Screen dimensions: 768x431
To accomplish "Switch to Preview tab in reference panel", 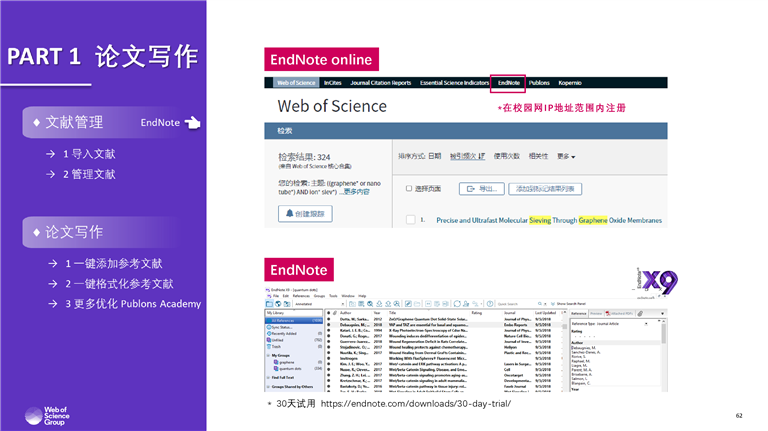I will coord(596,313).
